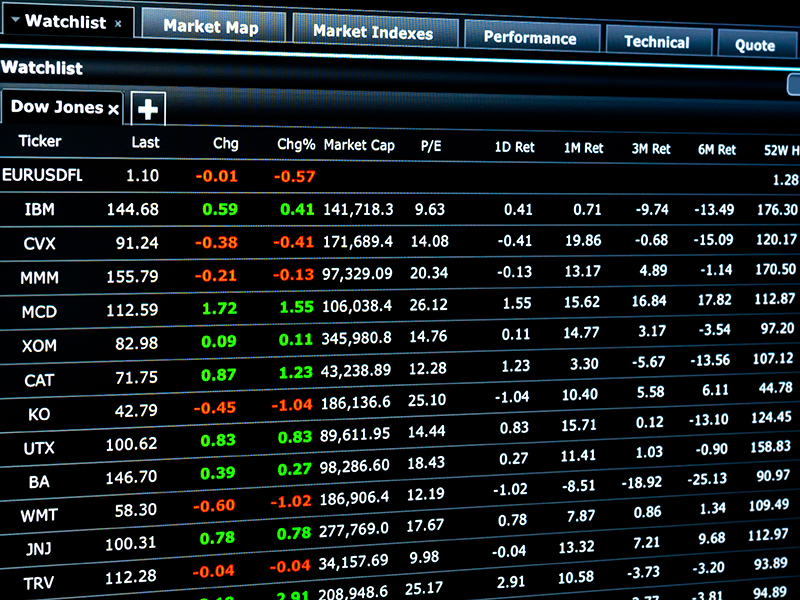Select the BA ticker
The height and width of the screenshot is (600, 800).
[39, 482]
